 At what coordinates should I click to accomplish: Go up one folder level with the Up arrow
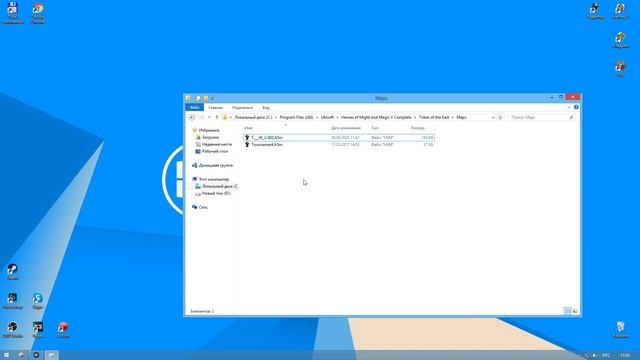click(217, 118)
